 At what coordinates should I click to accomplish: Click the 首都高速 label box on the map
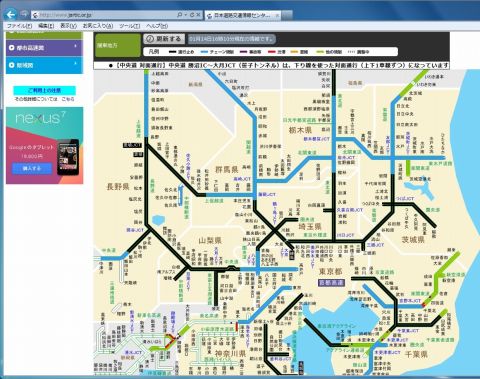click(331, 283)
